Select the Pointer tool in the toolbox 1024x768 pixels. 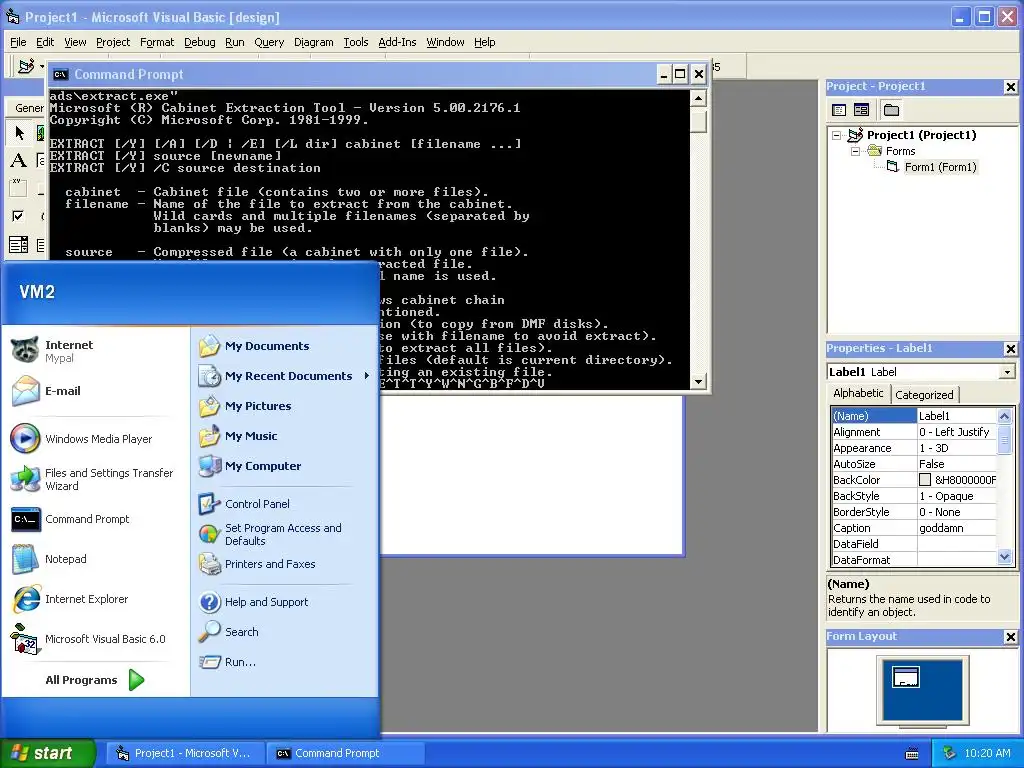pyautogui.click(x=19, y=133)
